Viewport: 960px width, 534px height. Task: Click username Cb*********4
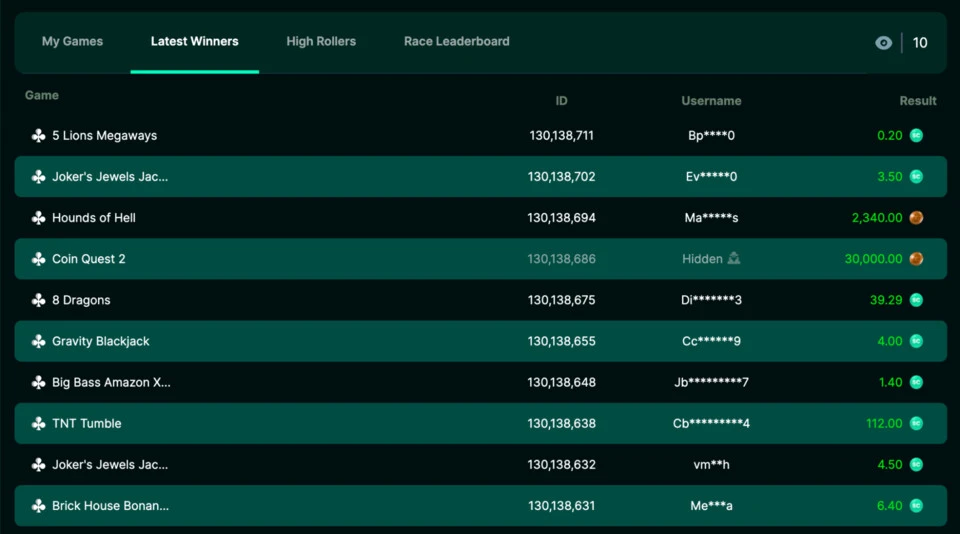click(x=711, y=423)
